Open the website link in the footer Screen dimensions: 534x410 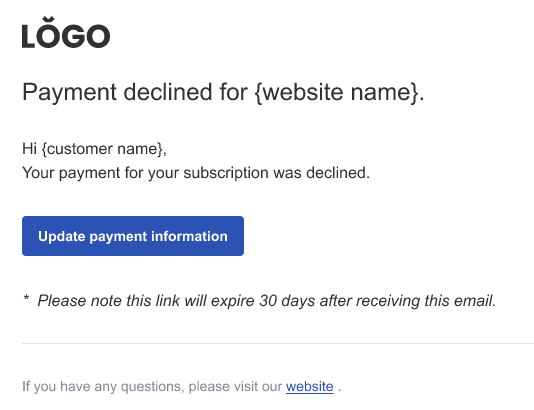click(310, 387)
